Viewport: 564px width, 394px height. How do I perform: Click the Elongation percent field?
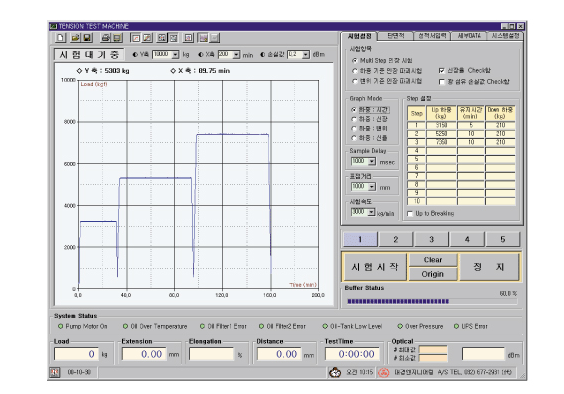pyautogui.click(x=212, y=354)
